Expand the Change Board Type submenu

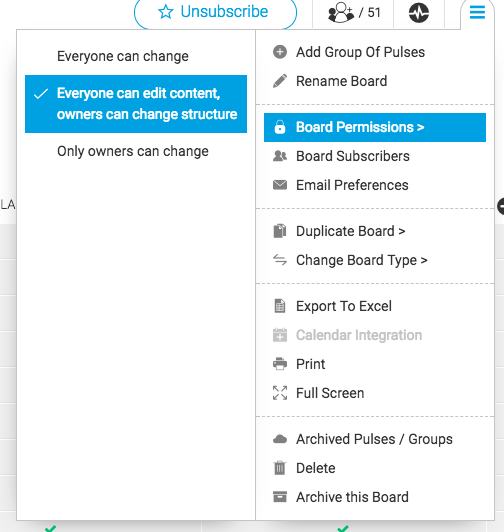tap(375, 260)
